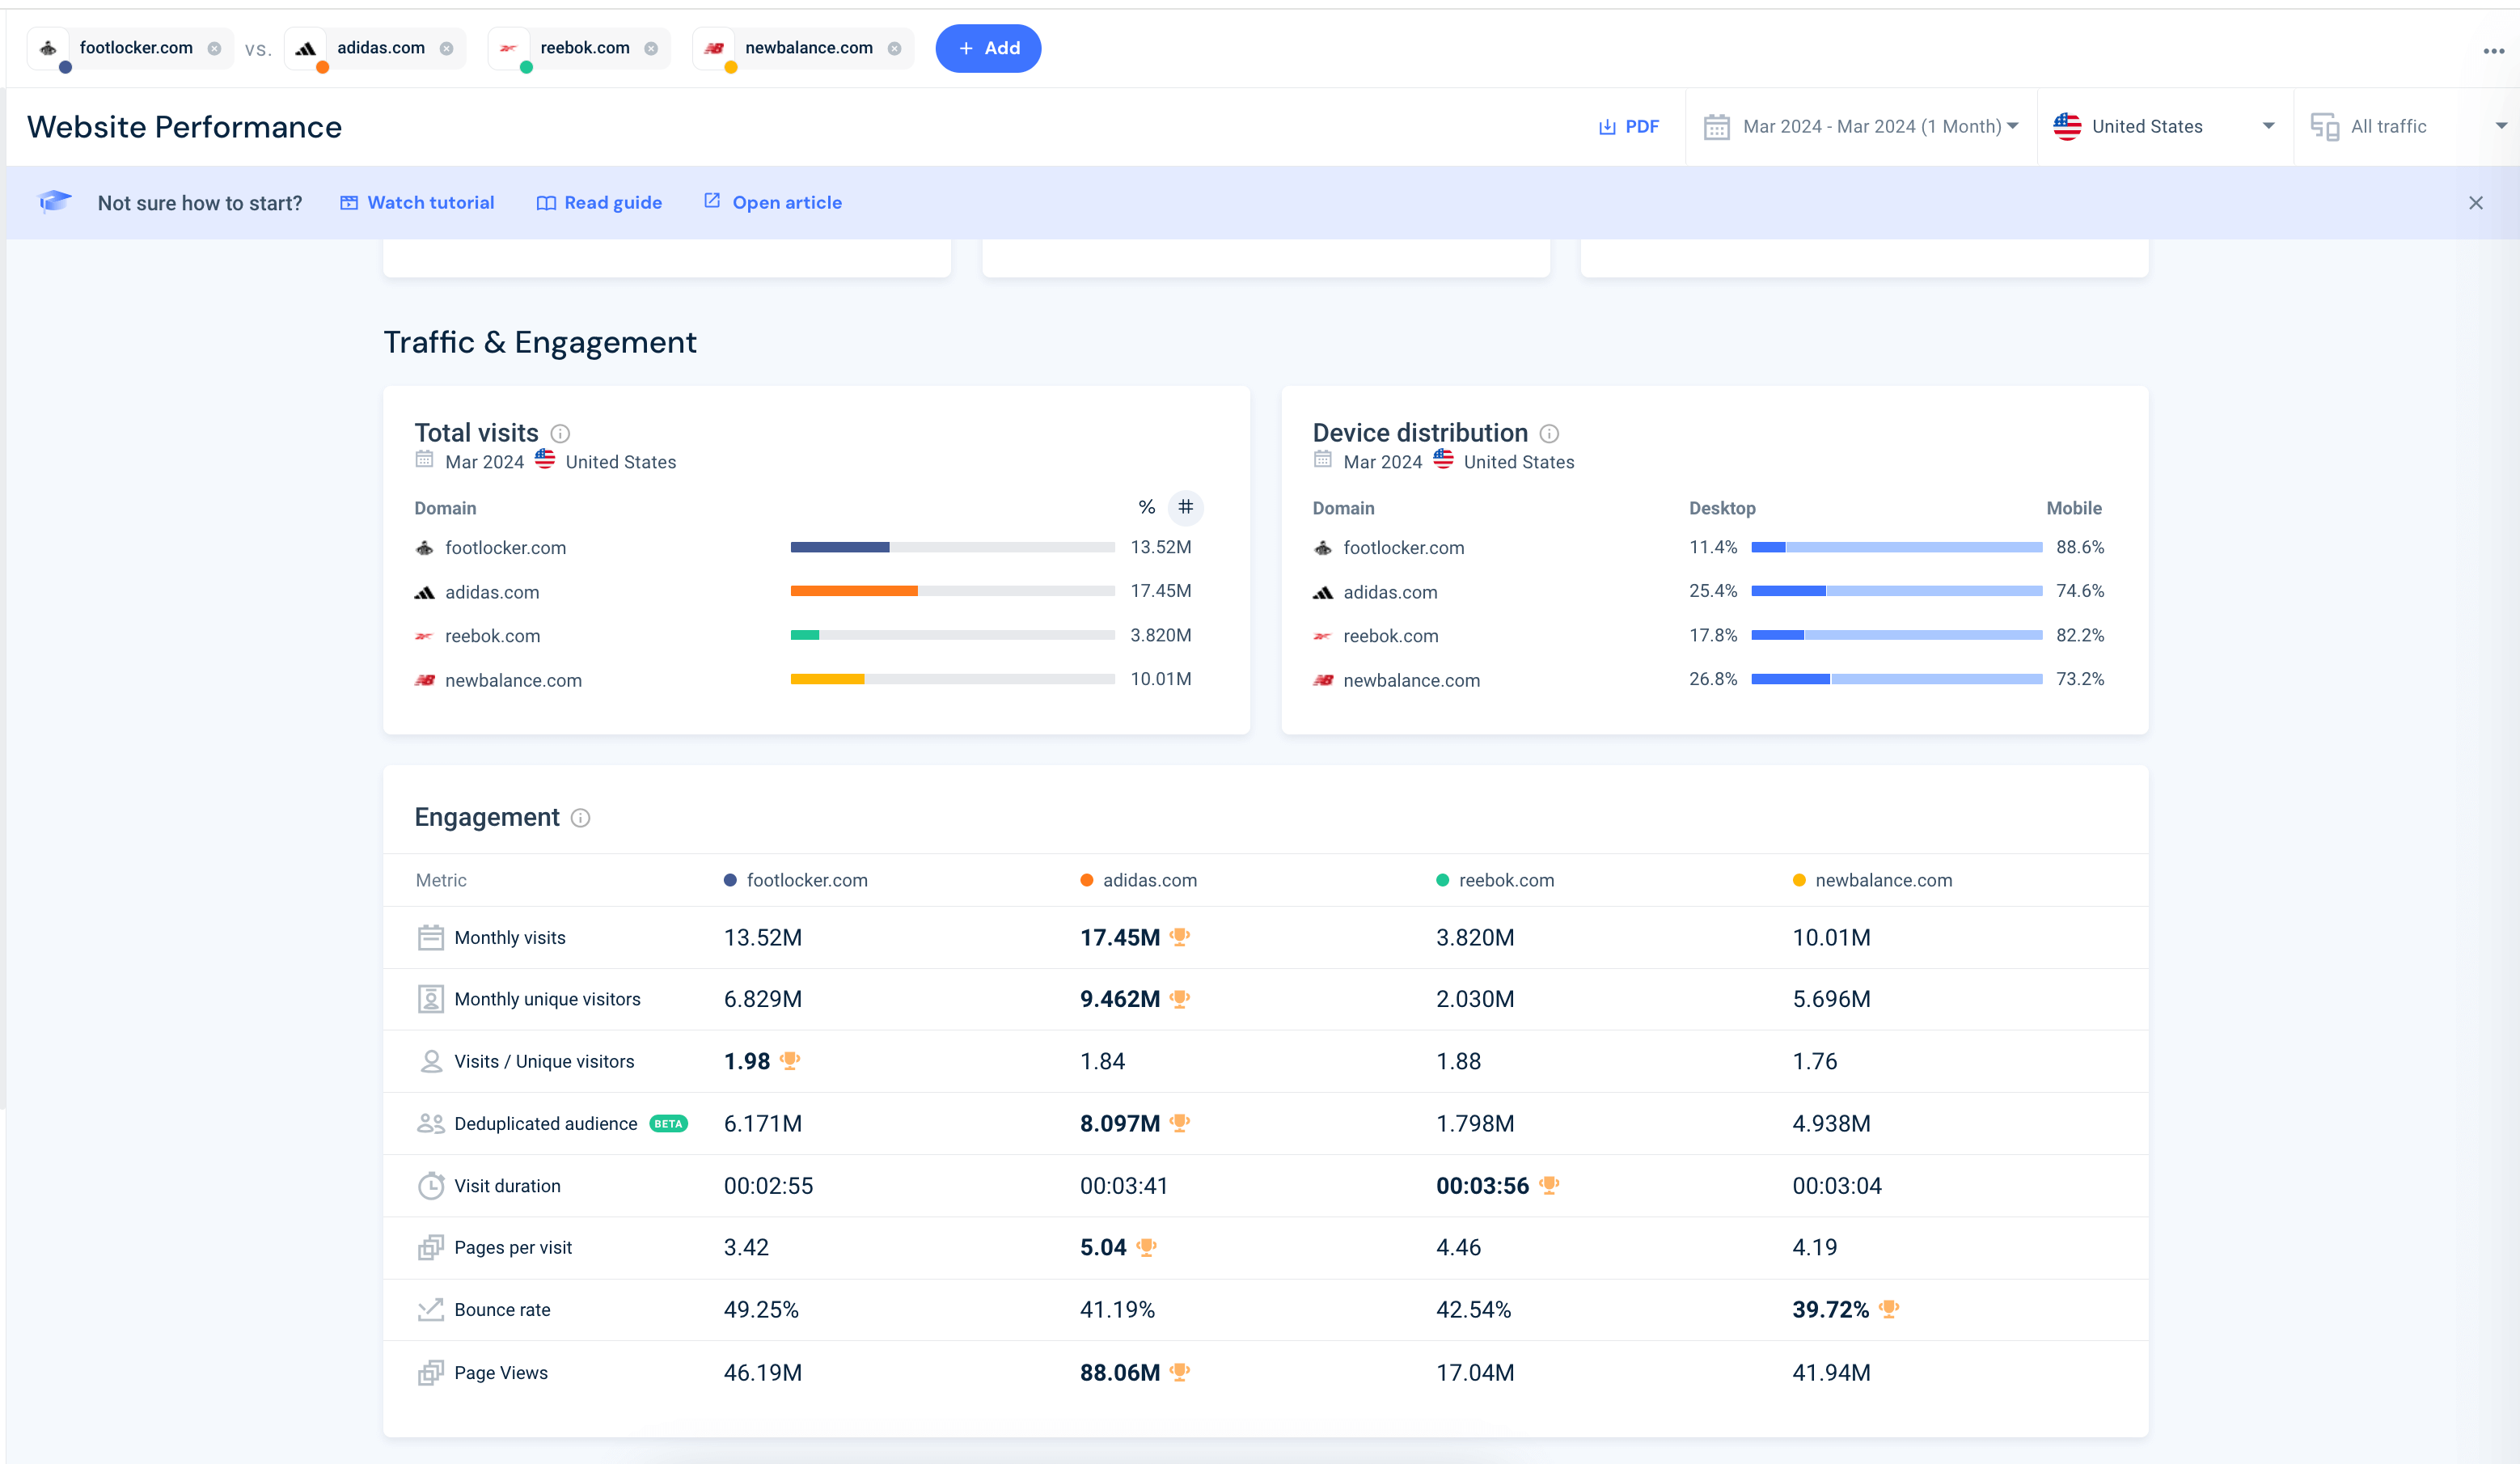2520x1464 pixels.
Task: Click the adidas.com traffic bar
Action: [853, 591]
